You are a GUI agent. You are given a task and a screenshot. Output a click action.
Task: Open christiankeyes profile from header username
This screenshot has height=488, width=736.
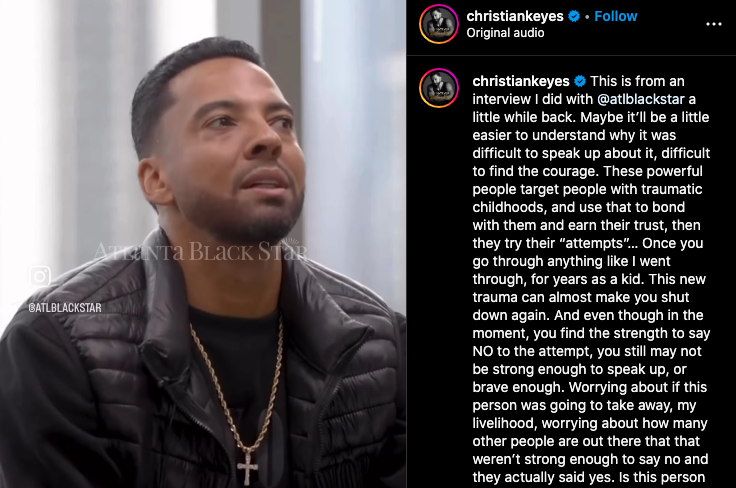[x=515, y=16]
